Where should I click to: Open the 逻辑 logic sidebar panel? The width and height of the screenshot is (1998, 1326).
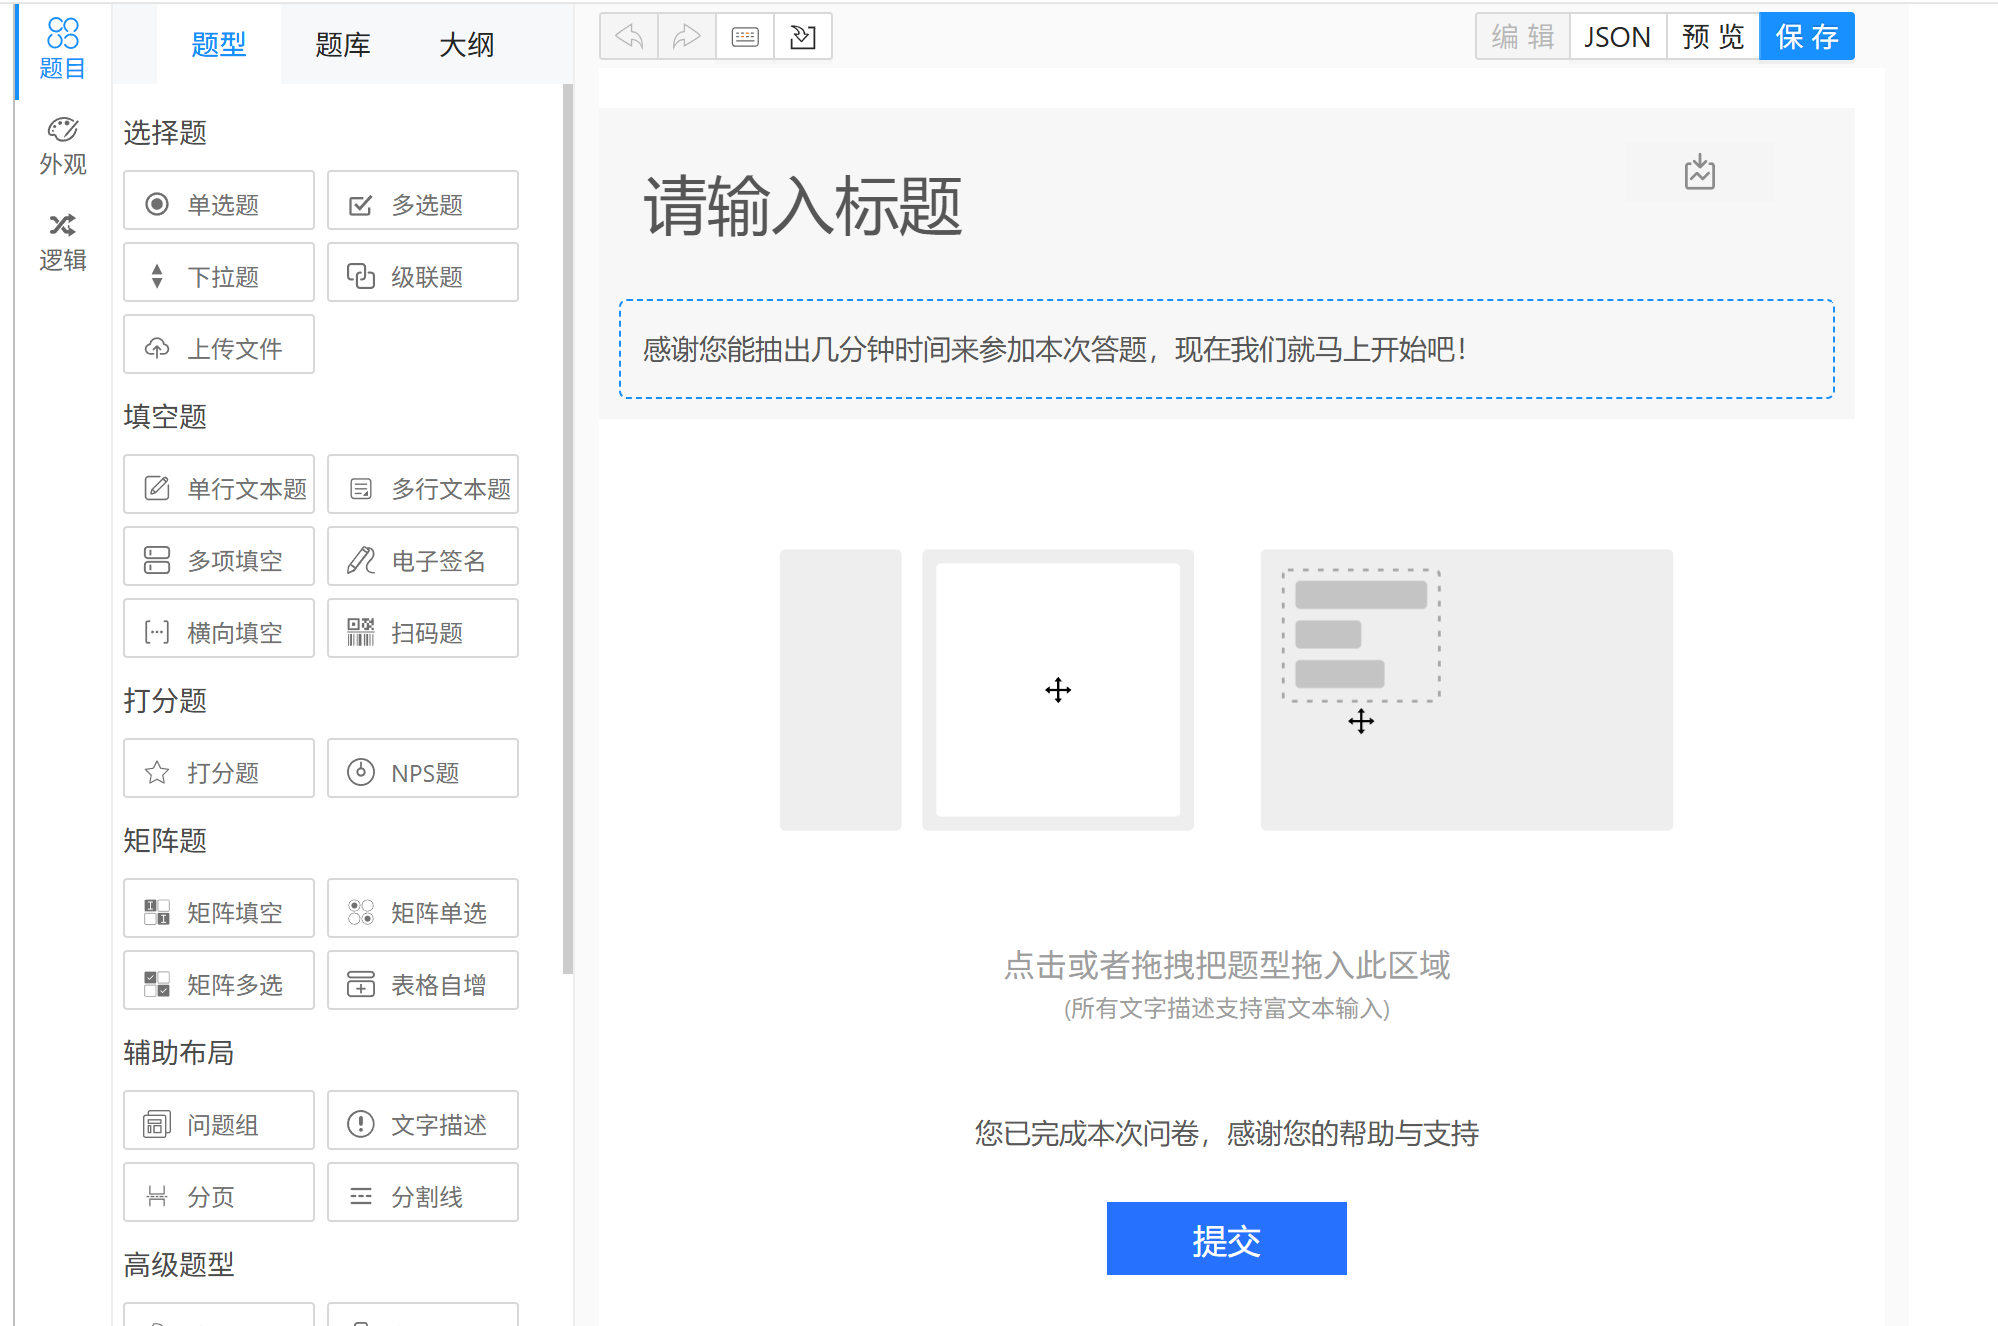62,242
